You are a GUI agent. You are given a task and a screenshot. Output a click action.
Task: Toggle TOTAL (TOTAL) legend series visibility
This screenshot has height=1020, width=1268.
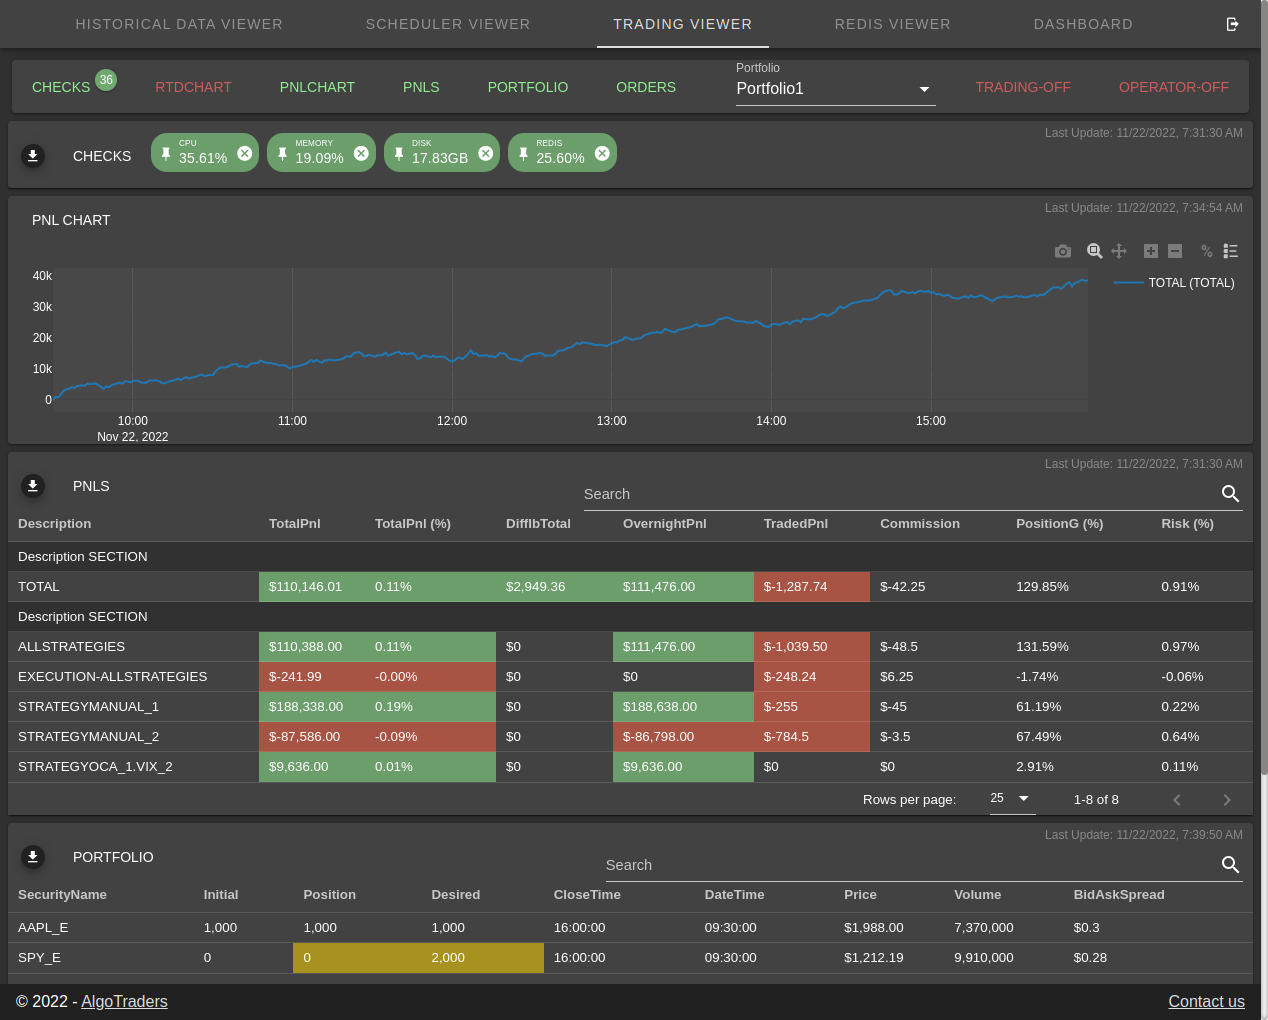pos(1174,283)
